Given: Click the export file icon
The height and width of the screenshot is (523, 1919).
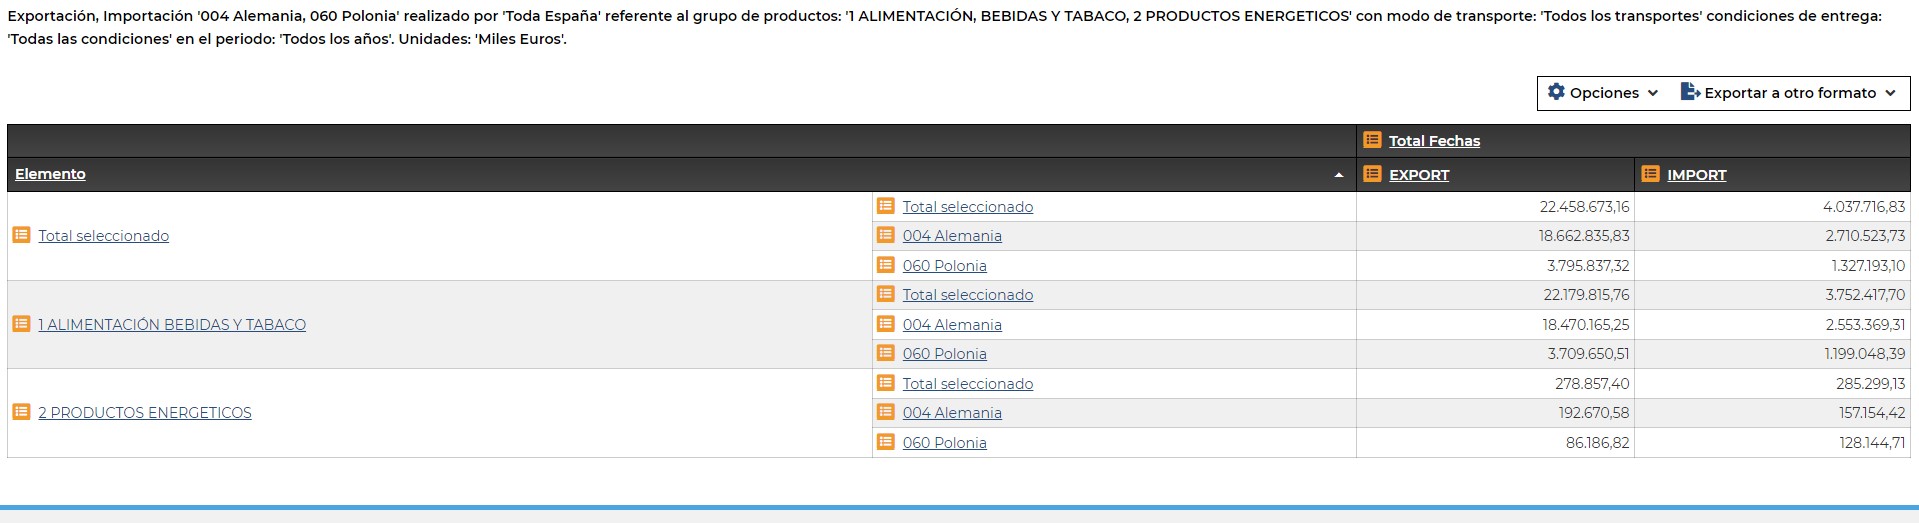Looking at the screenshot, I should 1690,92.
